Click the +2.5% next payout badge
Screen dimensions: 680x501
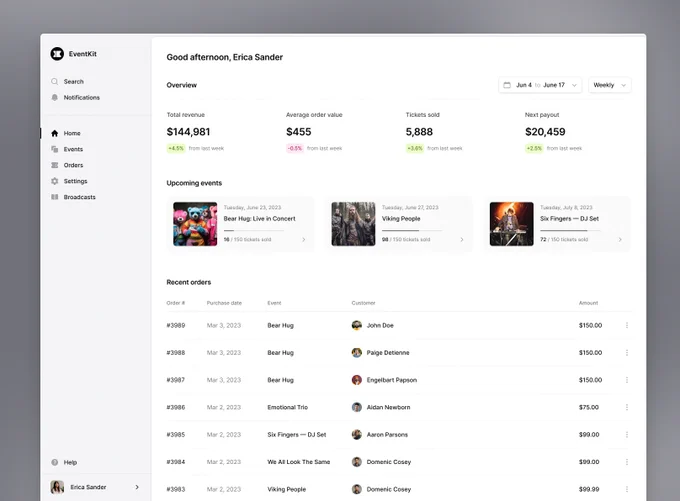(x=534, y=148)
